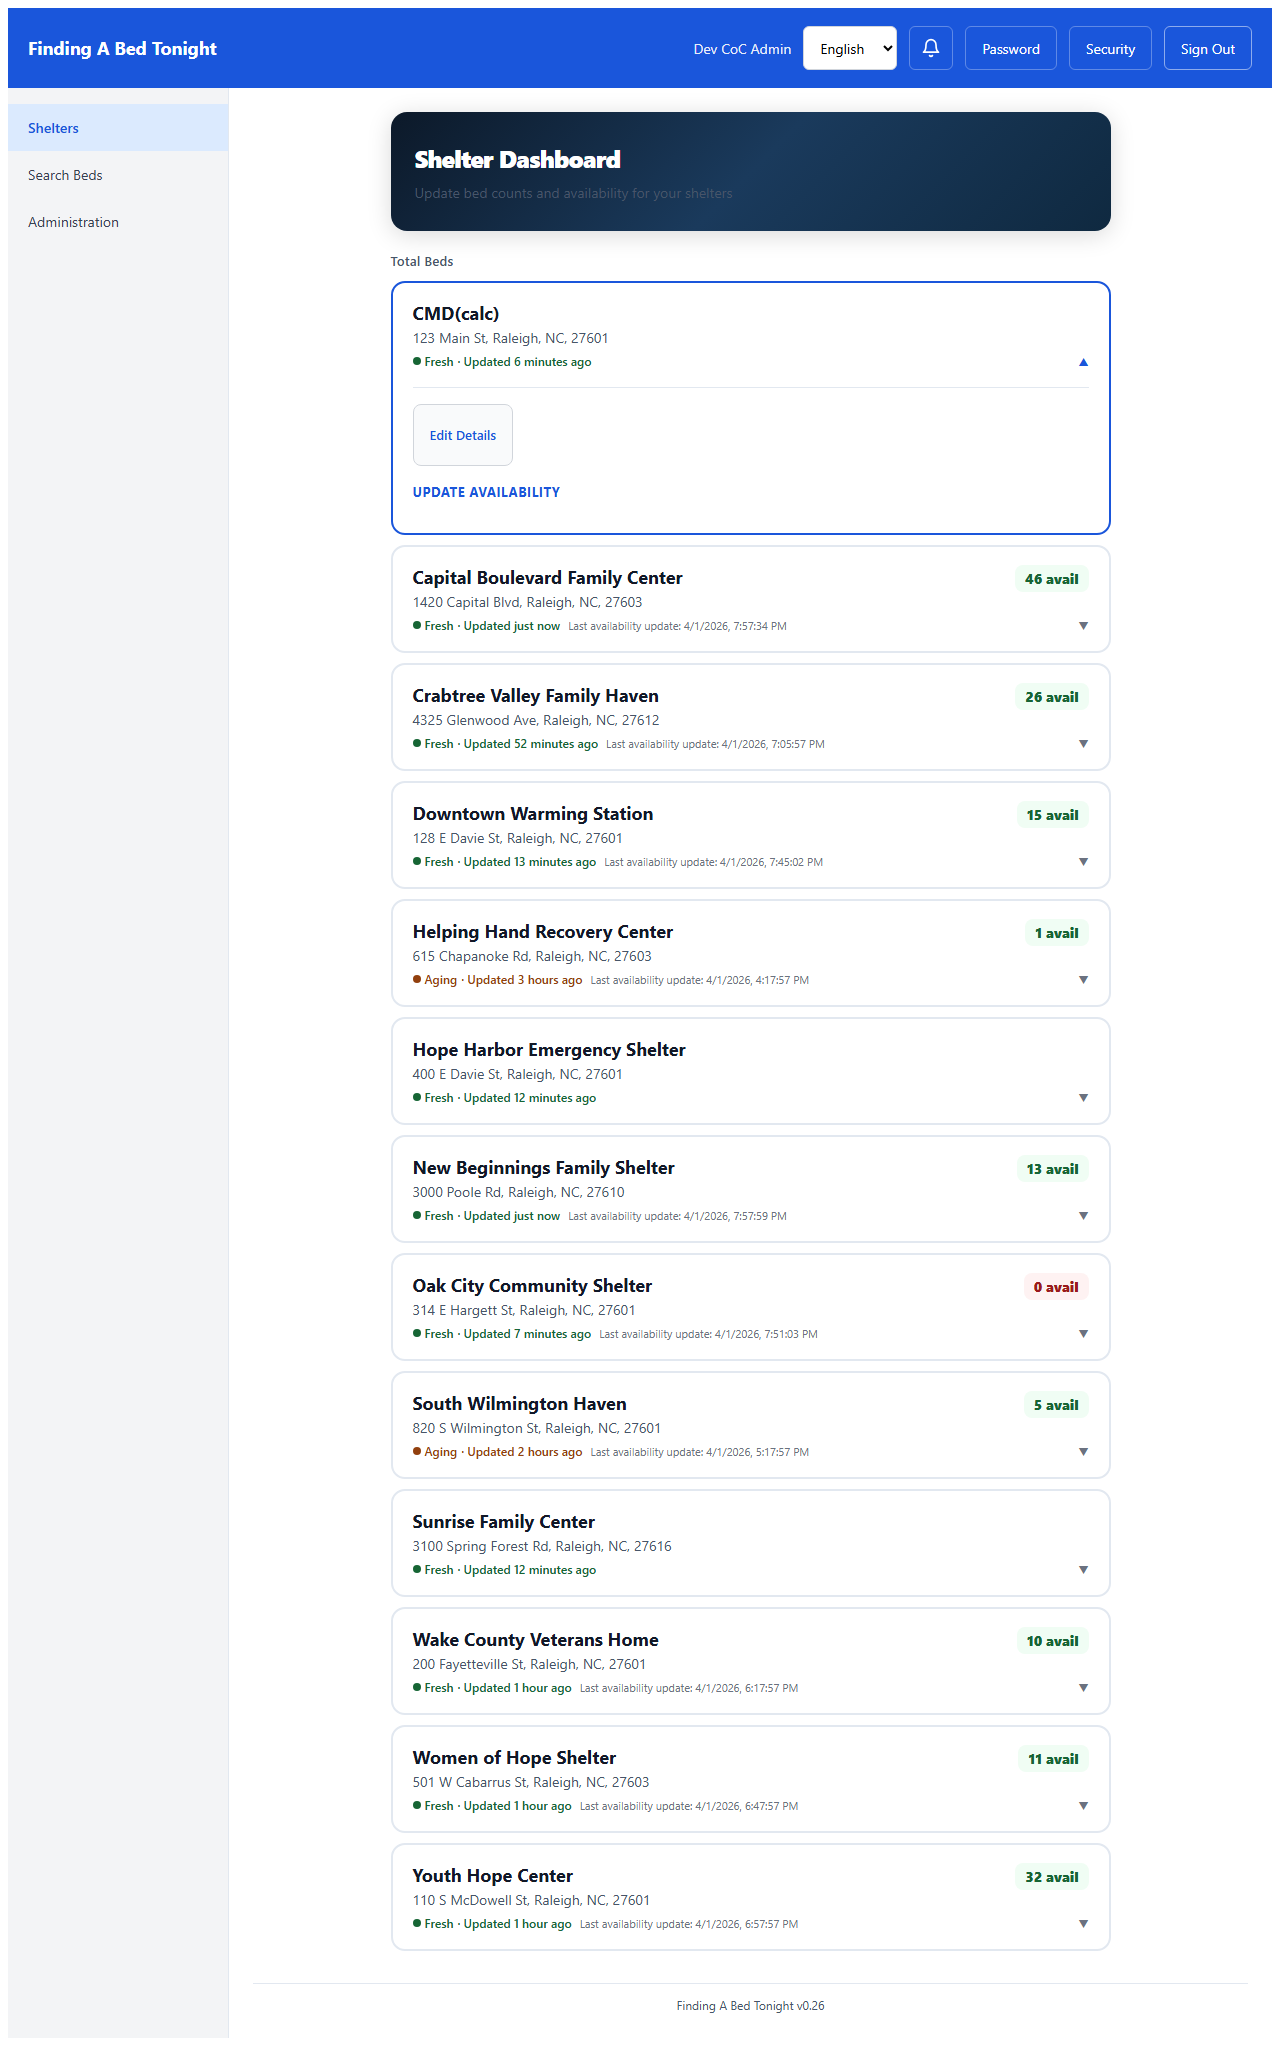1280x2046 pixels.
Task: Click the Password button
Action: click(x=1010, y=48)
